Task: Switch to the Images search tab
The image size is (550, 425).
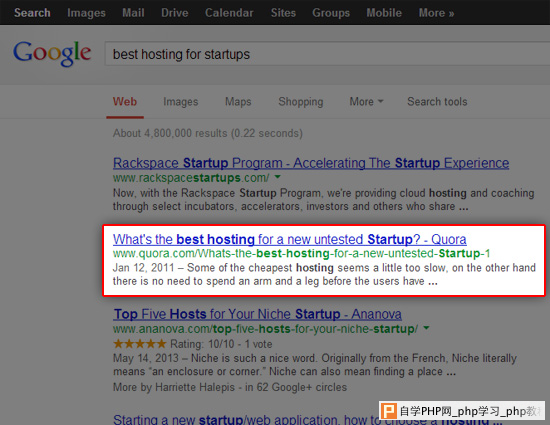Action: click(181, 102)
